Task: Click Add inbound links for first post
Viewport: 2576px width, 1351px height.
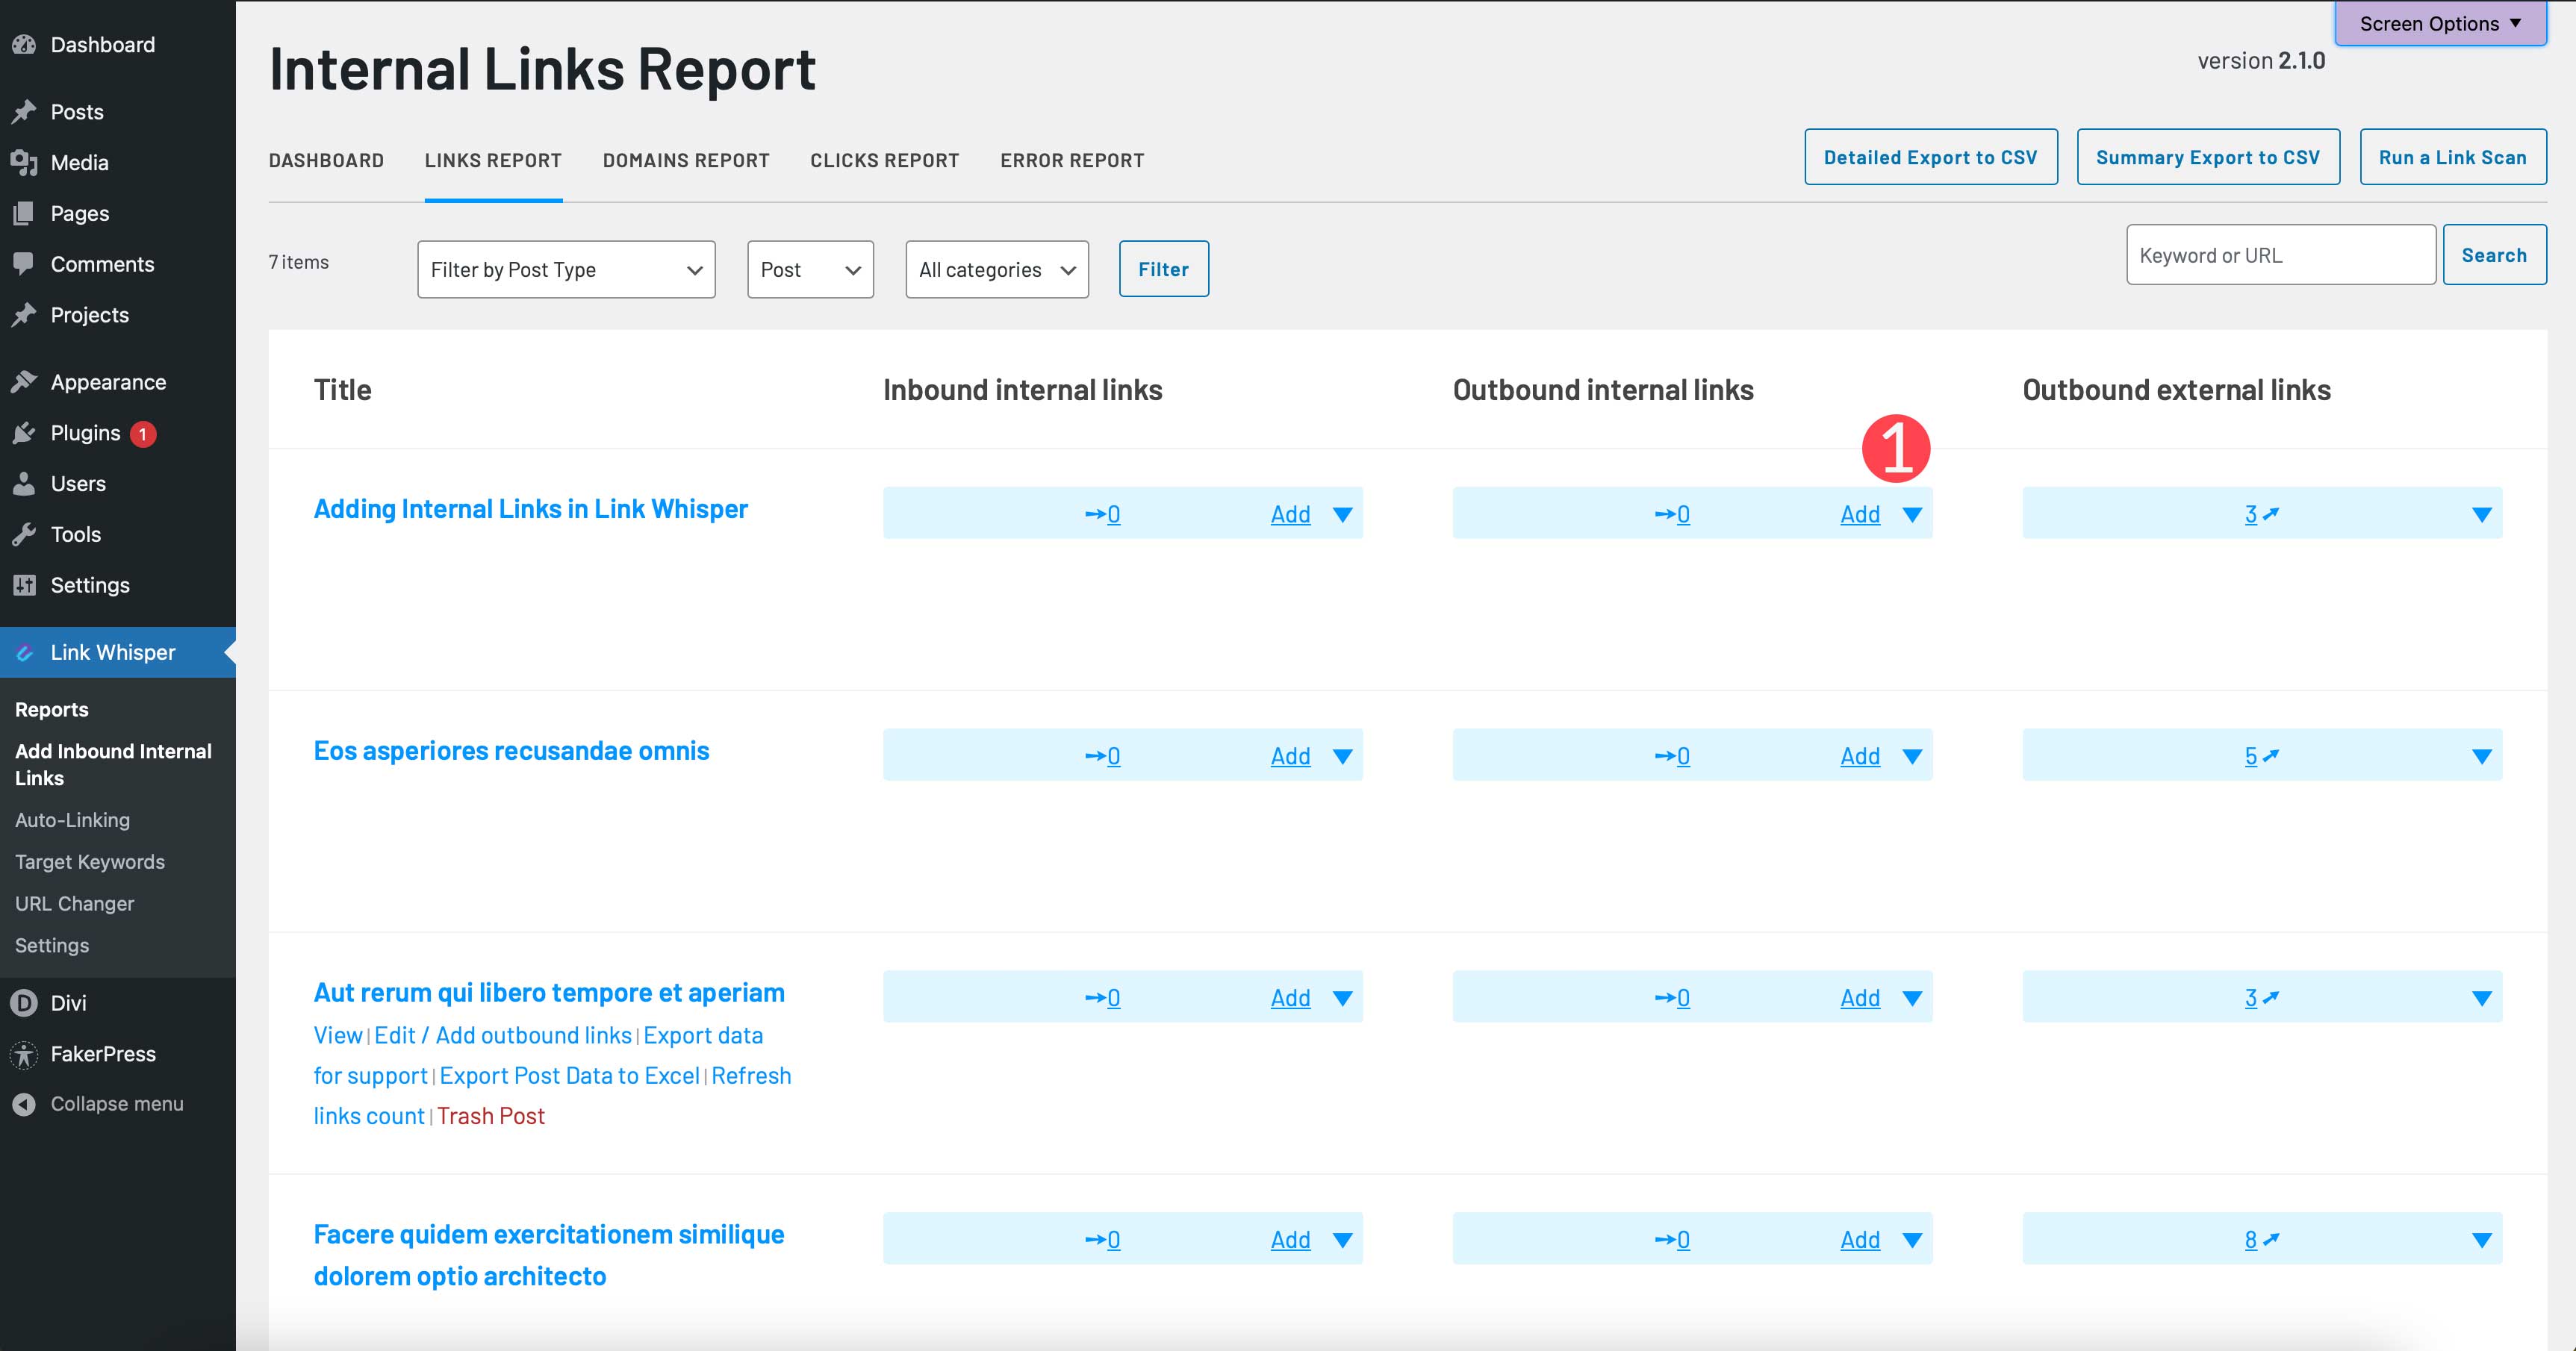Action: [1288, 513]
